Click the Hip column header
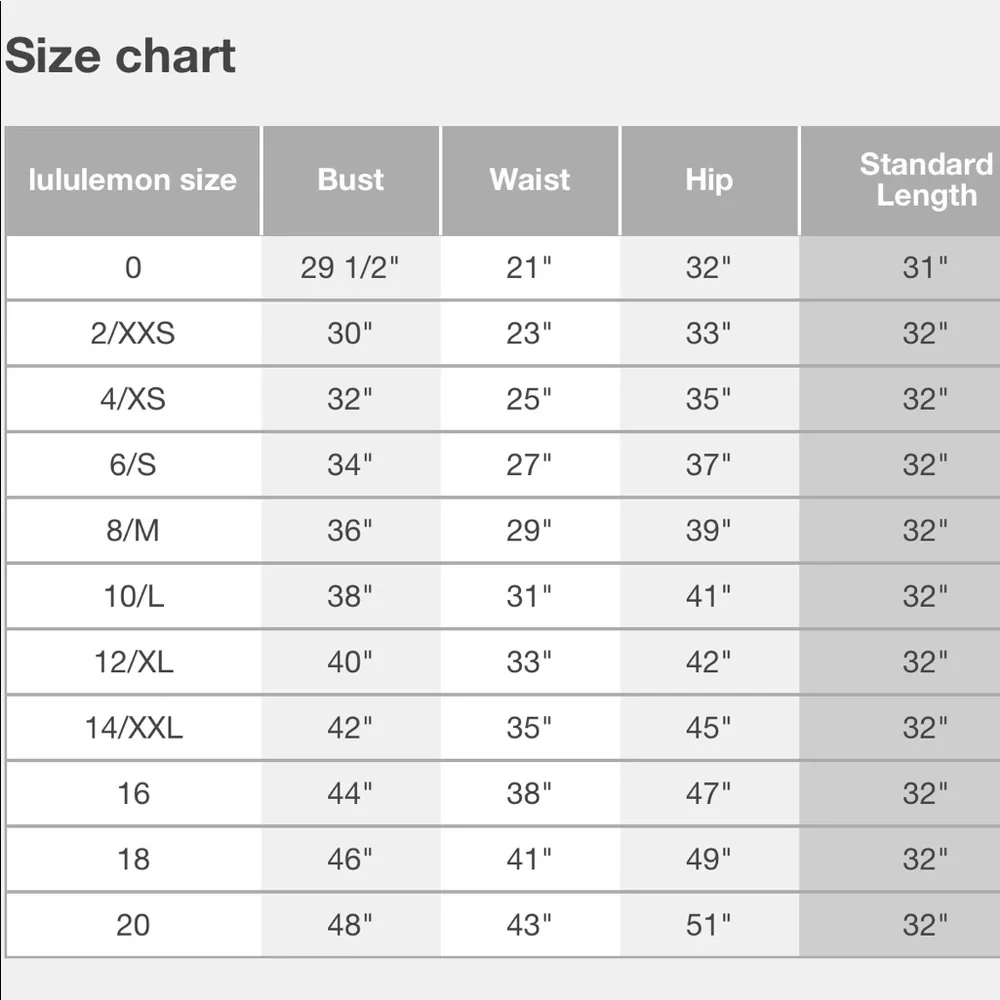Screen dimensions: 1000x1000 (709, 180)
